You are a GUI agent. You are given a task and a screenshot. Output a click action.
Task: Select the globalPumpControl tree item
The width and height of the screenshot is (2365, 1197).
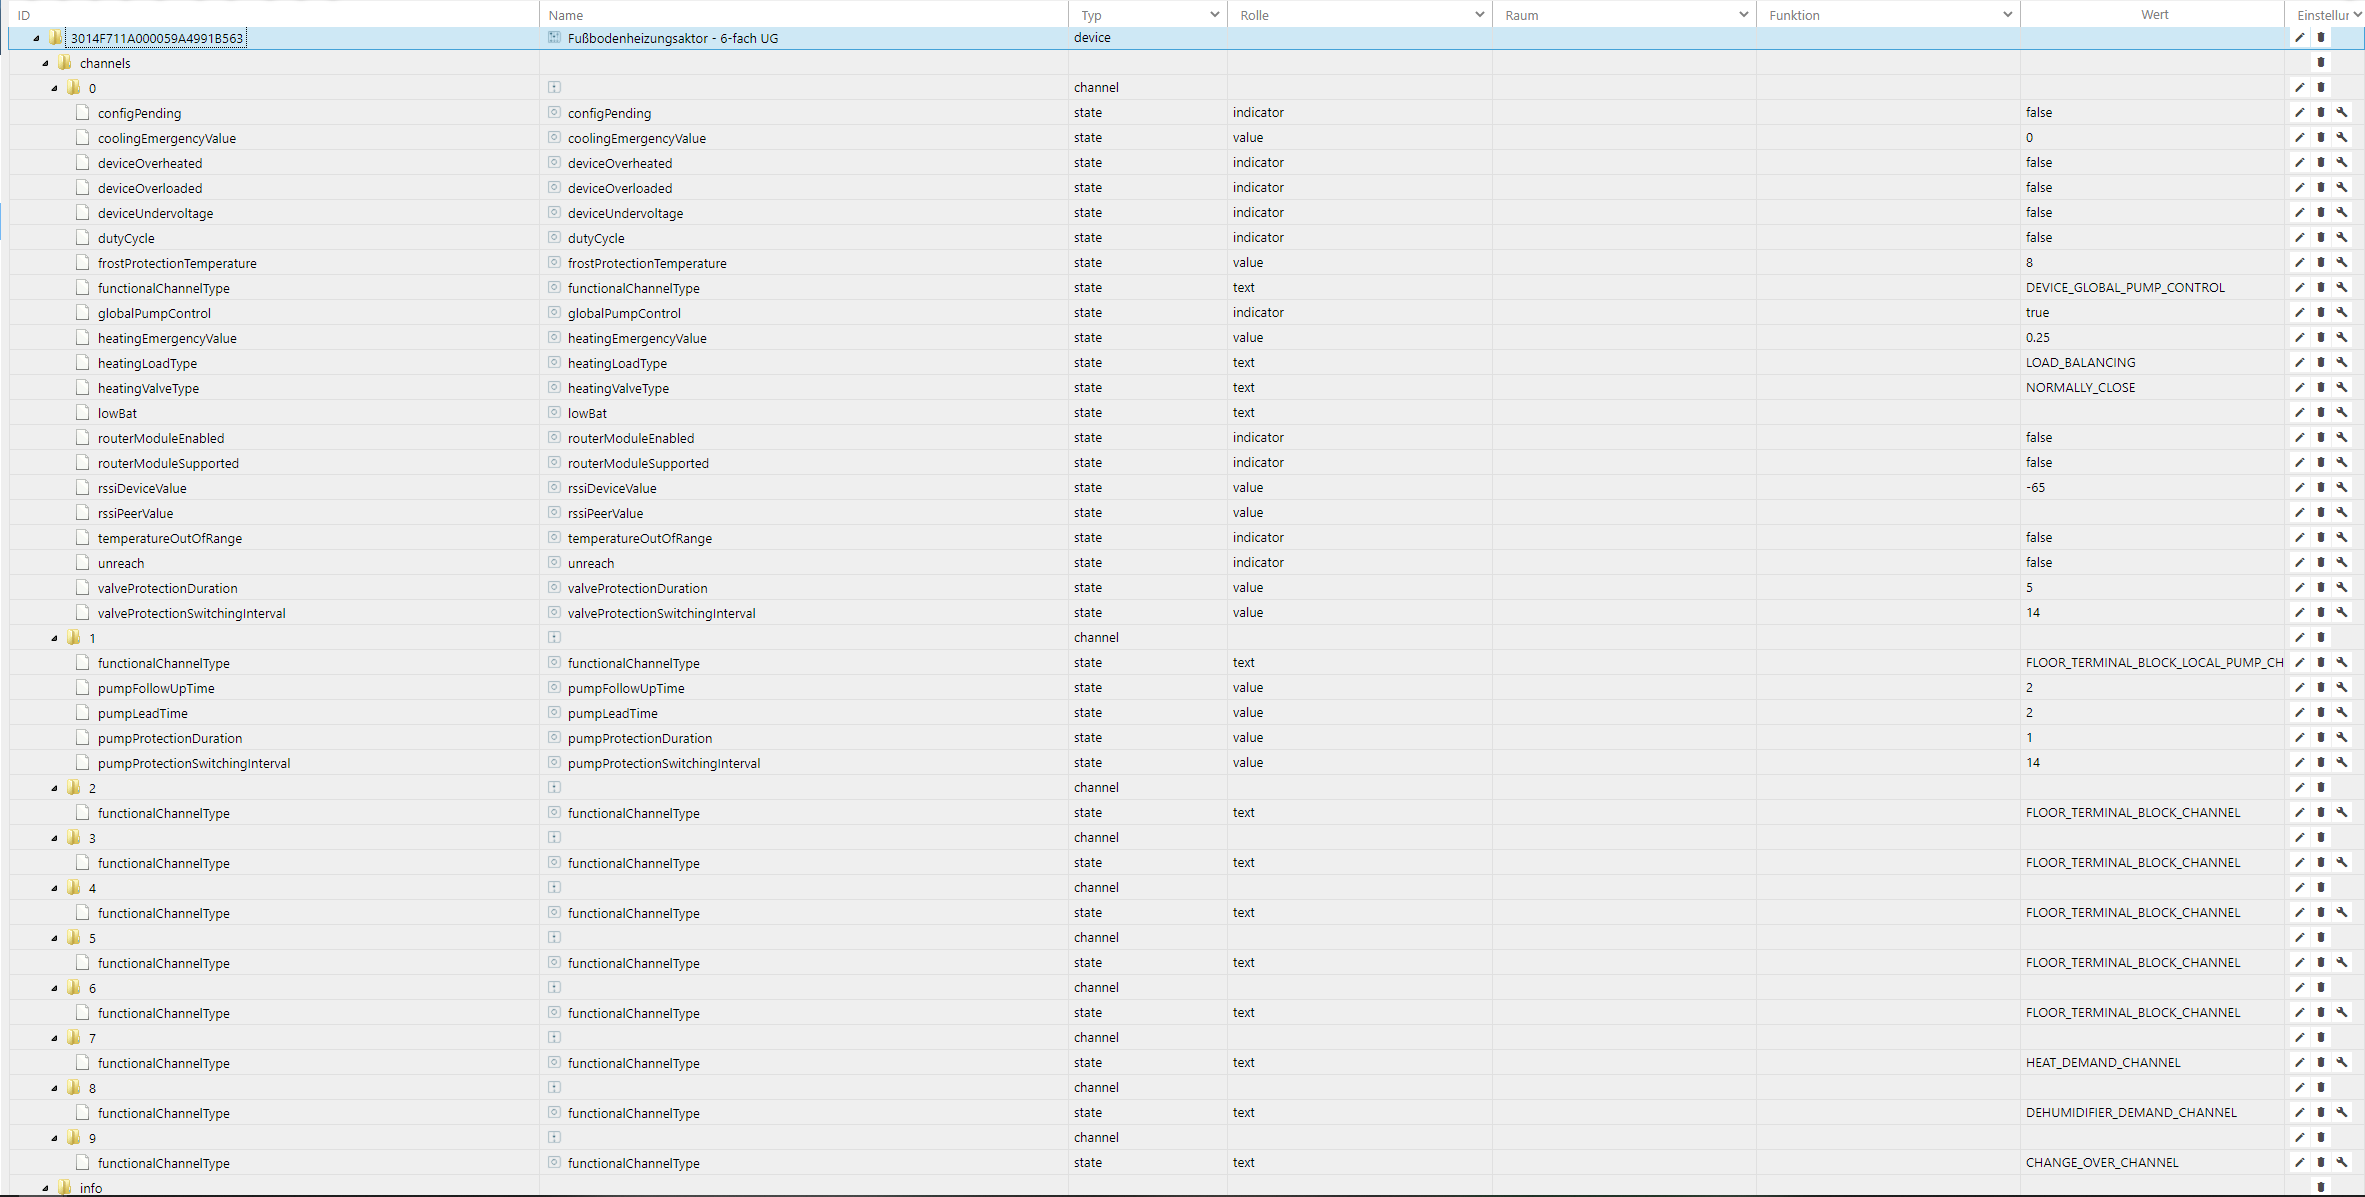(x=154, y=313)
